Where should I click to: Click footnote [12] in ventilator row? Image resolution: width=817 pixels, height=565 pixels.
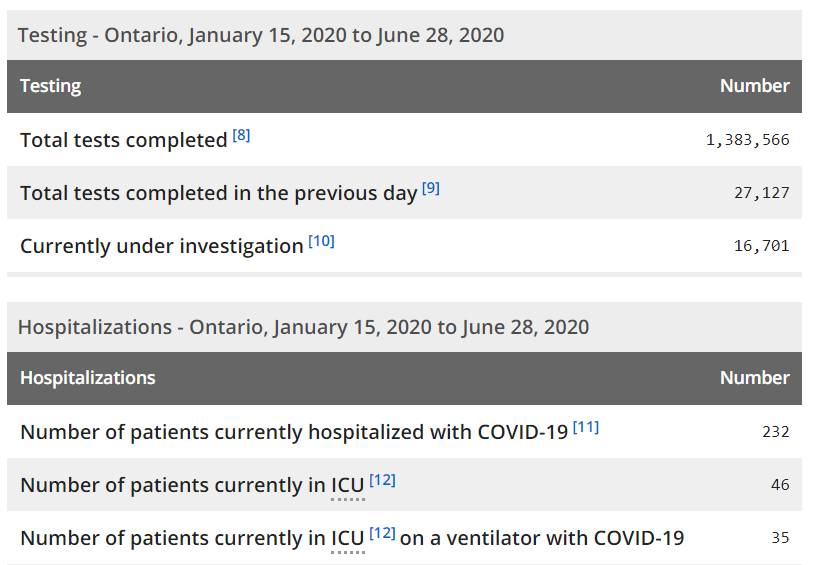coord(382,533)
